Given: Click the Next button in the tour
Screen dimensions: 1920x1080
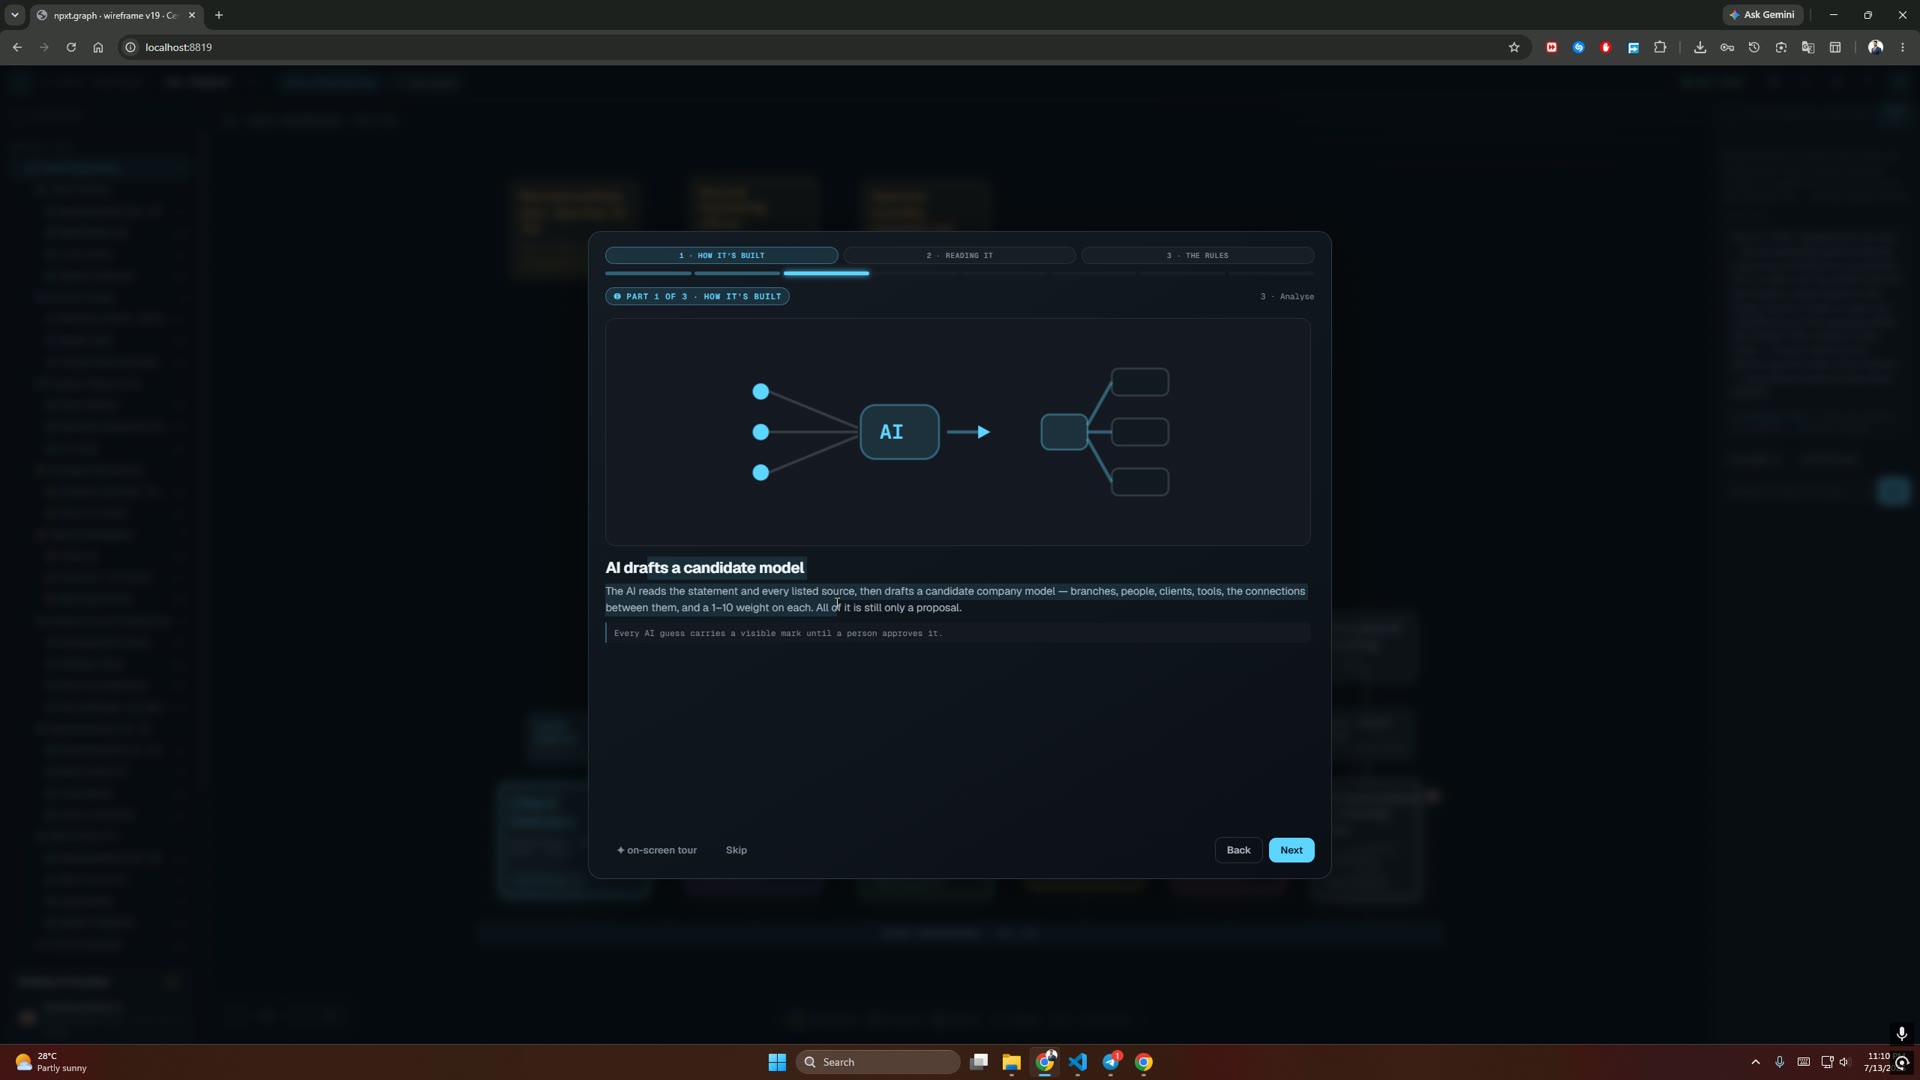Looking at the screenshot, I should pos(1291,850).
